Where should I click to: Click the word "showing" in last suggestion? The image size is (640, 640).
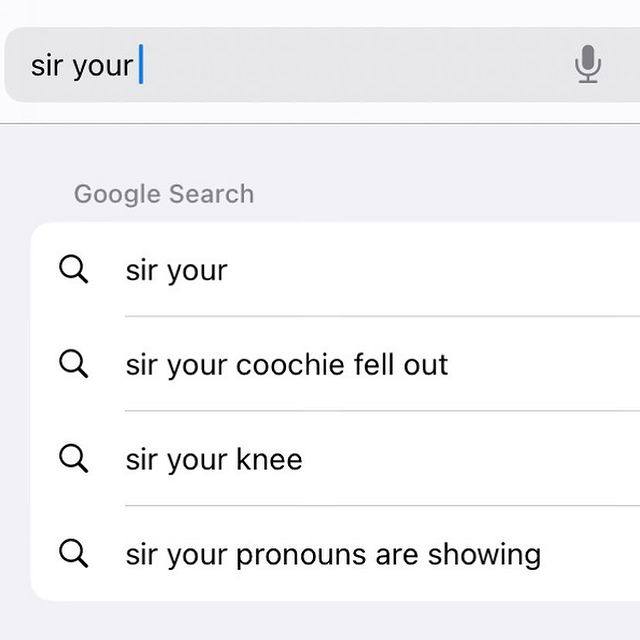(x=484, y=555)
